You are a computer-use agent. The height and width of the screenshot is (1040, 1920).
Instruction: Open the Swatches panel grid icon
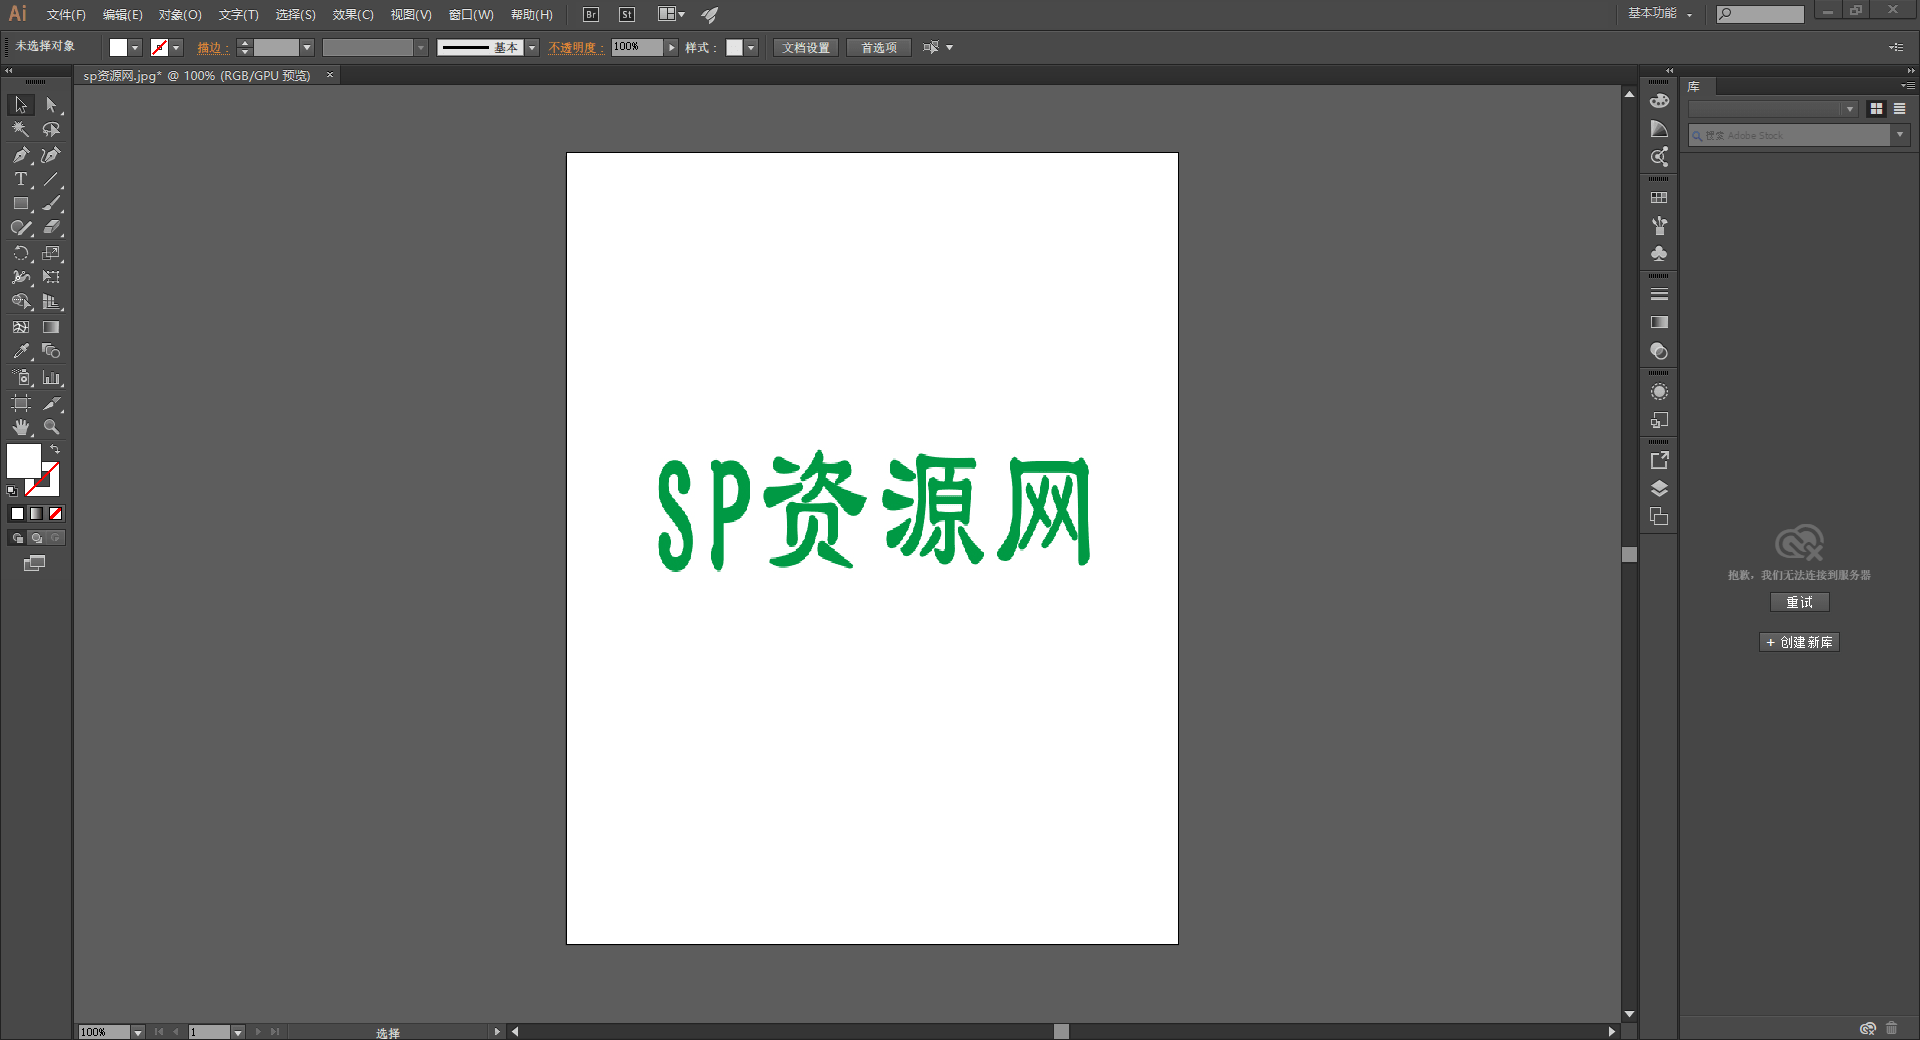(1659, 198)
